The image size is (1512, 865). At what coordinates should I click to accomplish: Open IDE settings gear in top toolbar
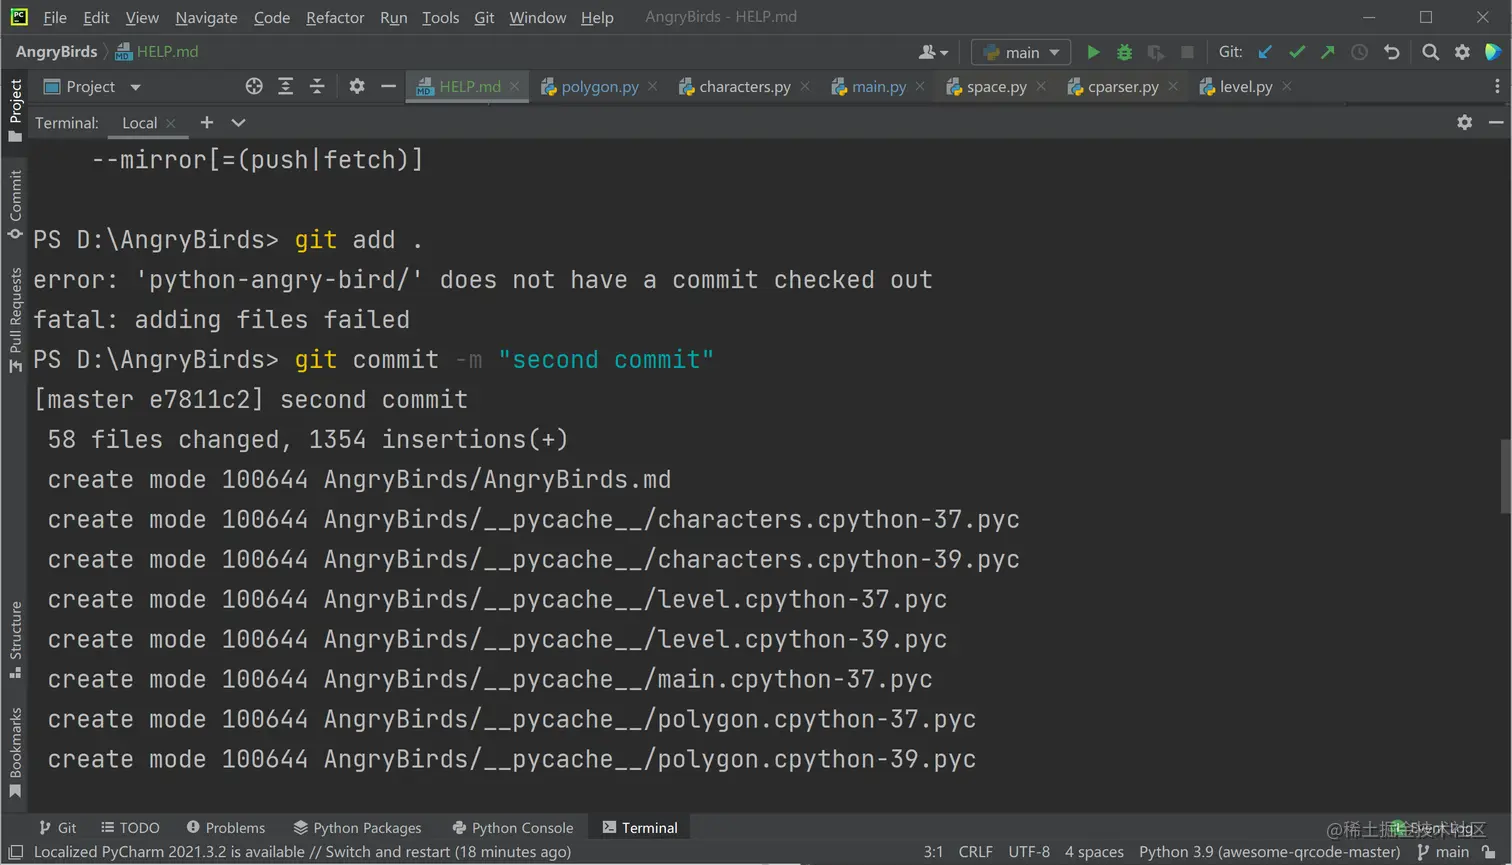click(x=1462, y=52)
